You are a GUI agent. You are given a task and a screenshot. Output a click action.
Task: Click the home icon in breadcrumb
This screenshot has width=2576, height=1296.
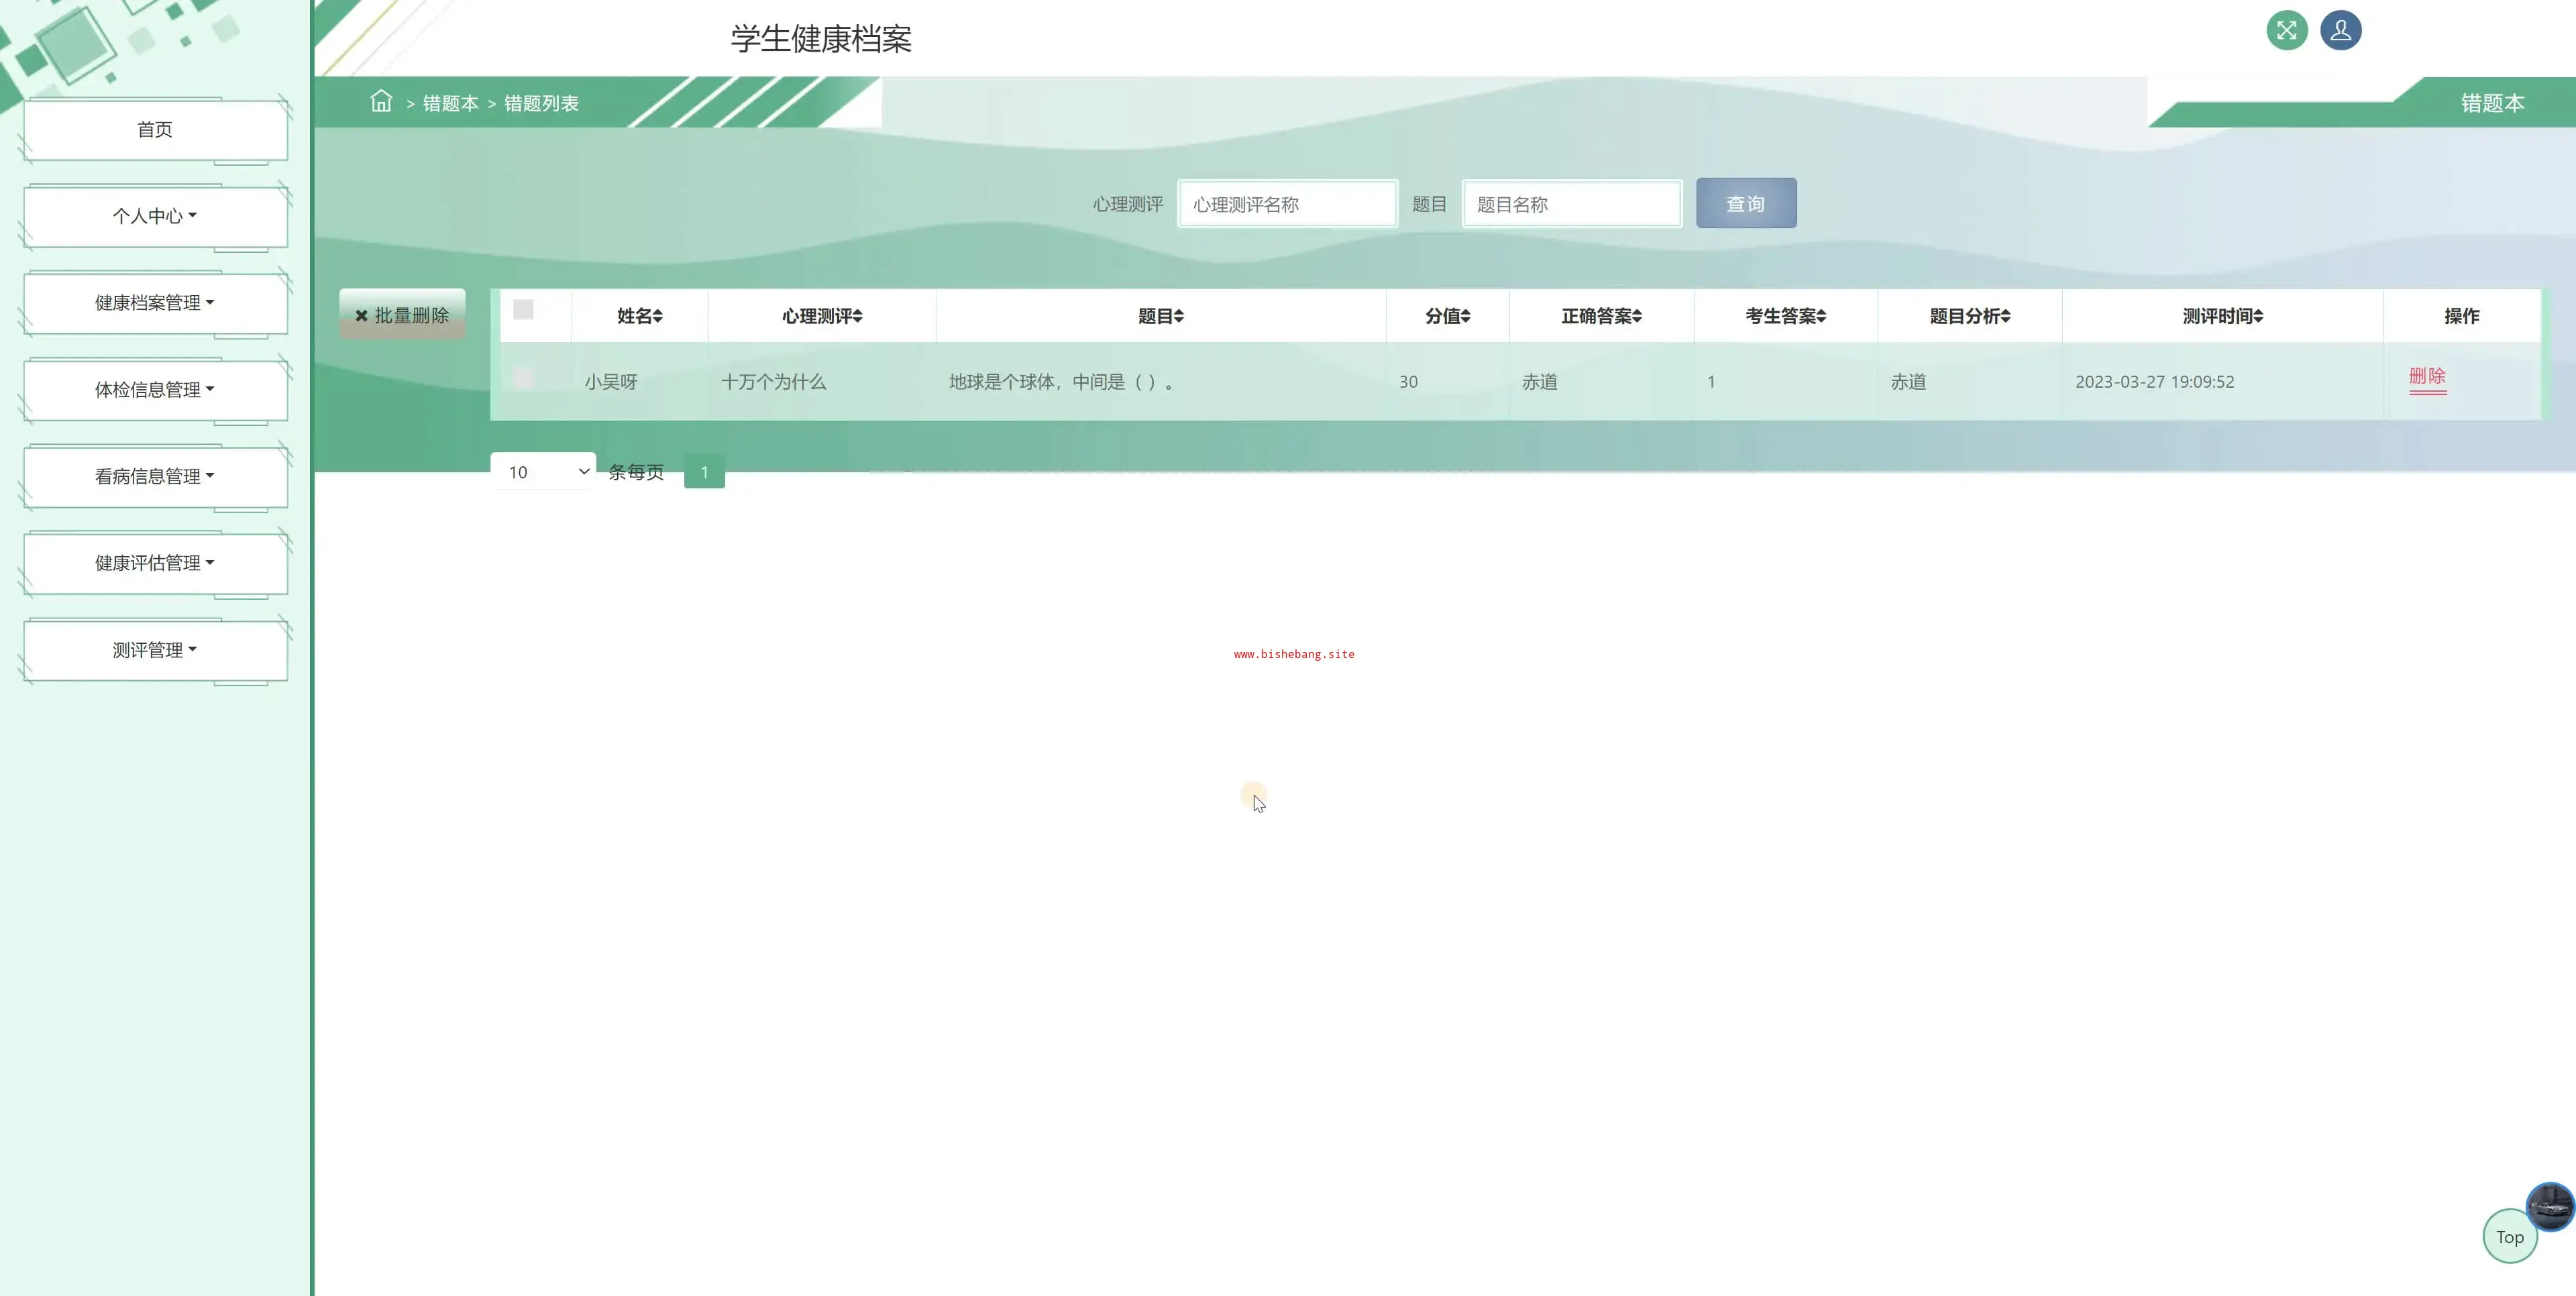point(381,101)
